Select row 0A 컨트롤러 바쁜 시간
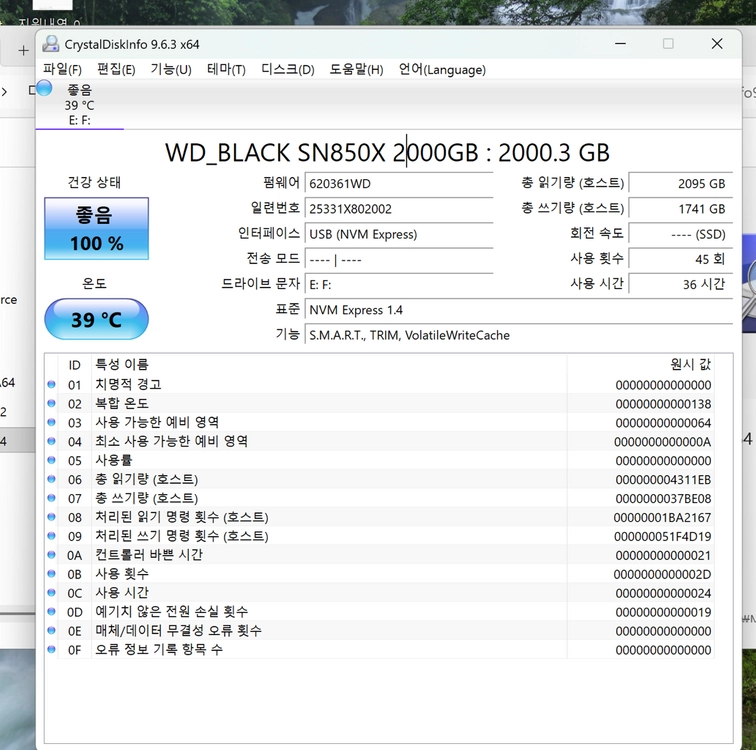Image resolution: width=756 pixels, height=750 pixels. click(380, 555)
